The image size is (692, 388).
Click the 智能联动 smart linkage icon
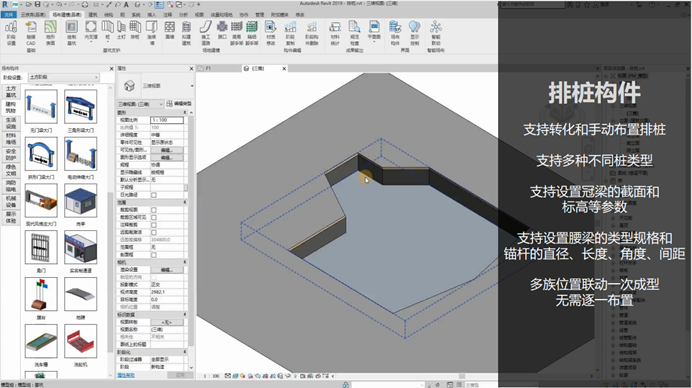(x=436, y=33)
